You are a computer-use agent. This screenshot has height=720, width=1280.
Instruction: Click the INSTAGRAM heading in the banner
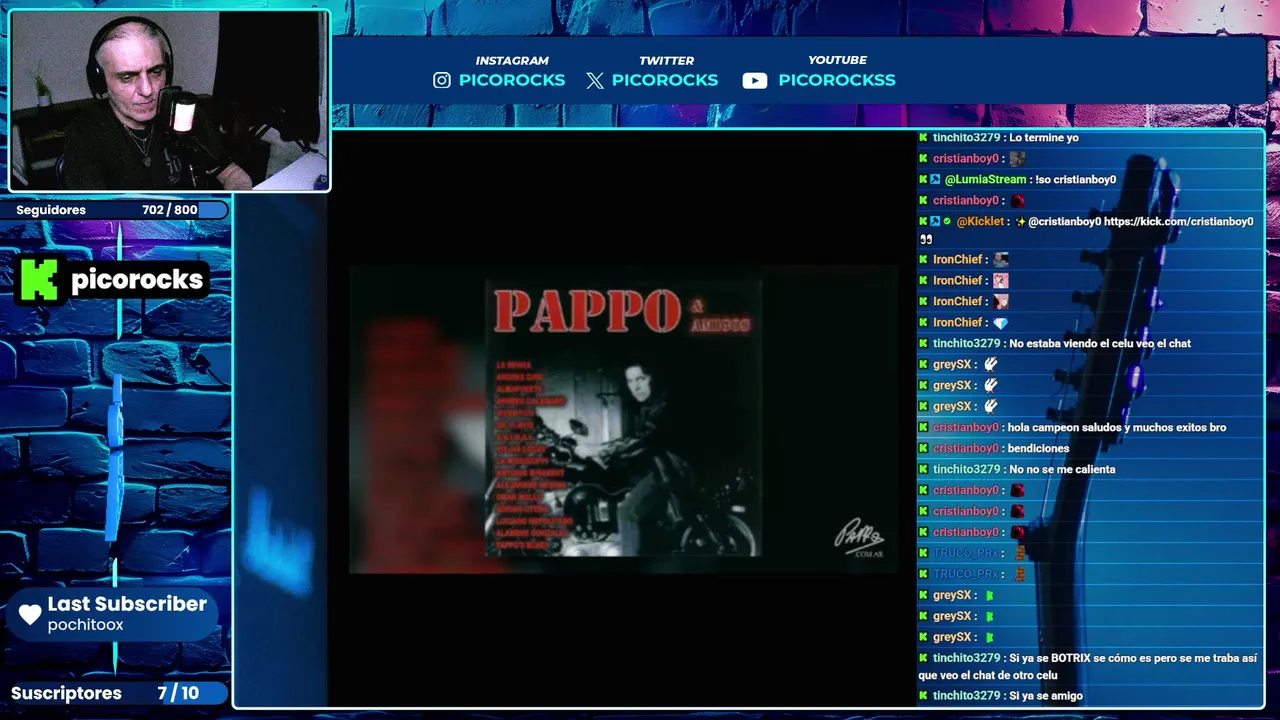click(512, 60)
